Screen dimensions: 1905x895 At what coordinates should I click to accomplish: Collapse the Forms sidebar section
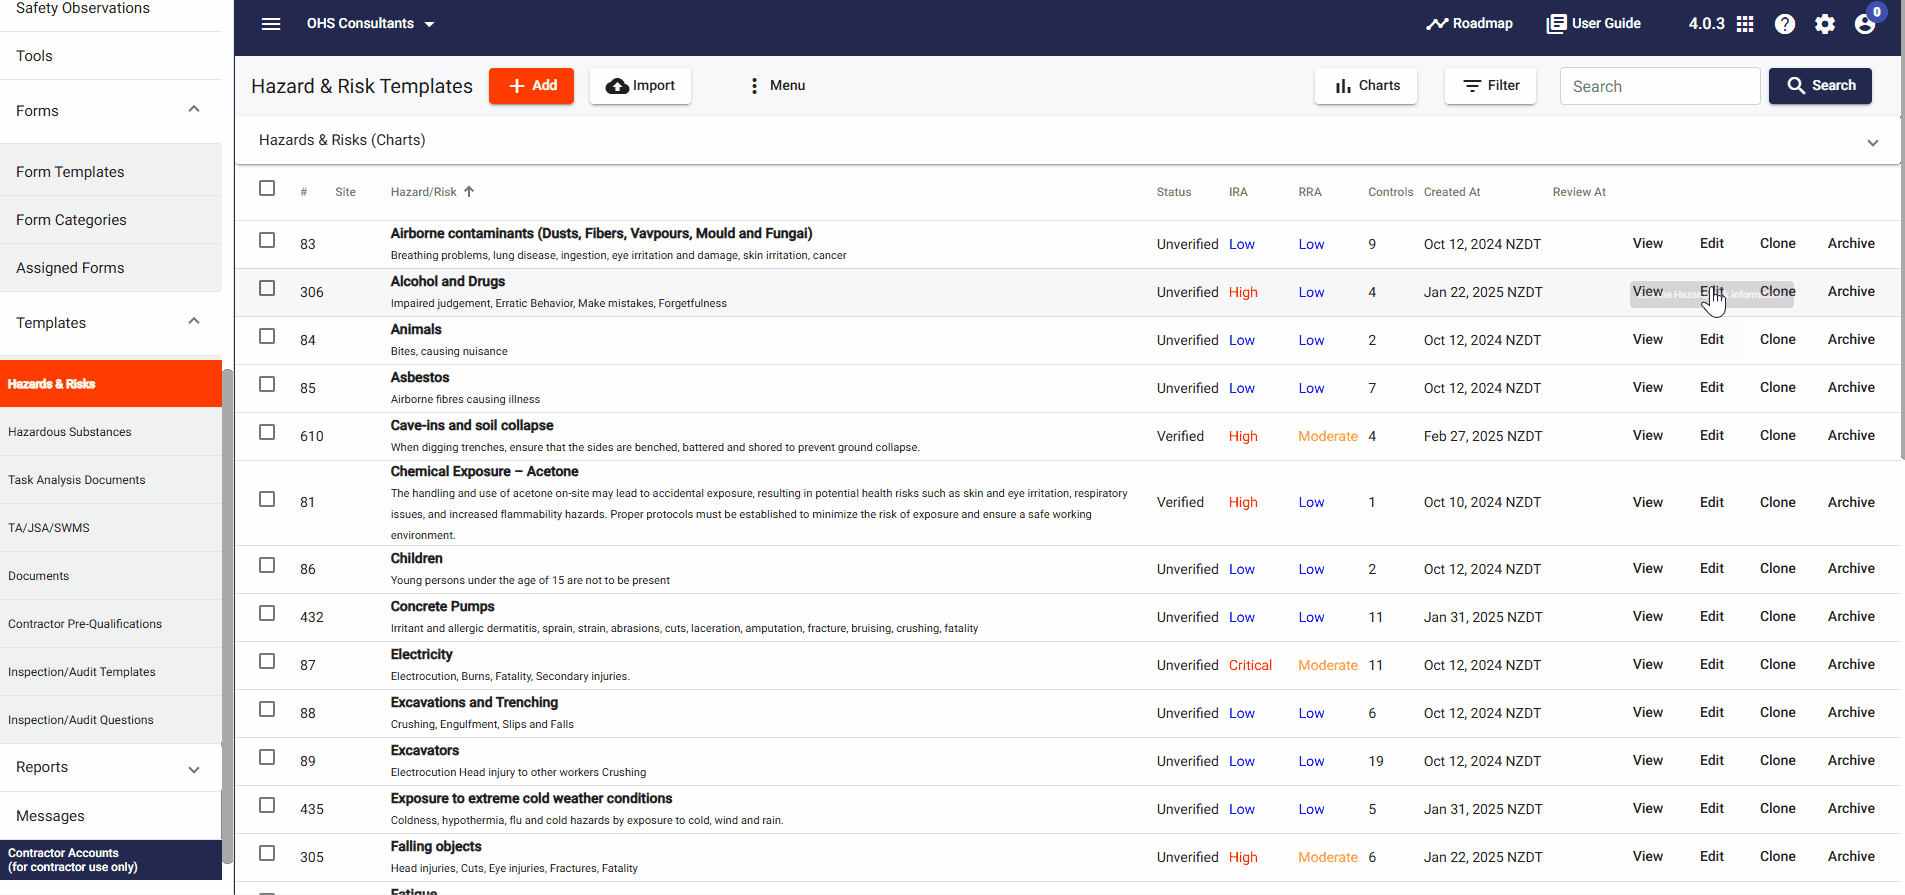[194, 109]
